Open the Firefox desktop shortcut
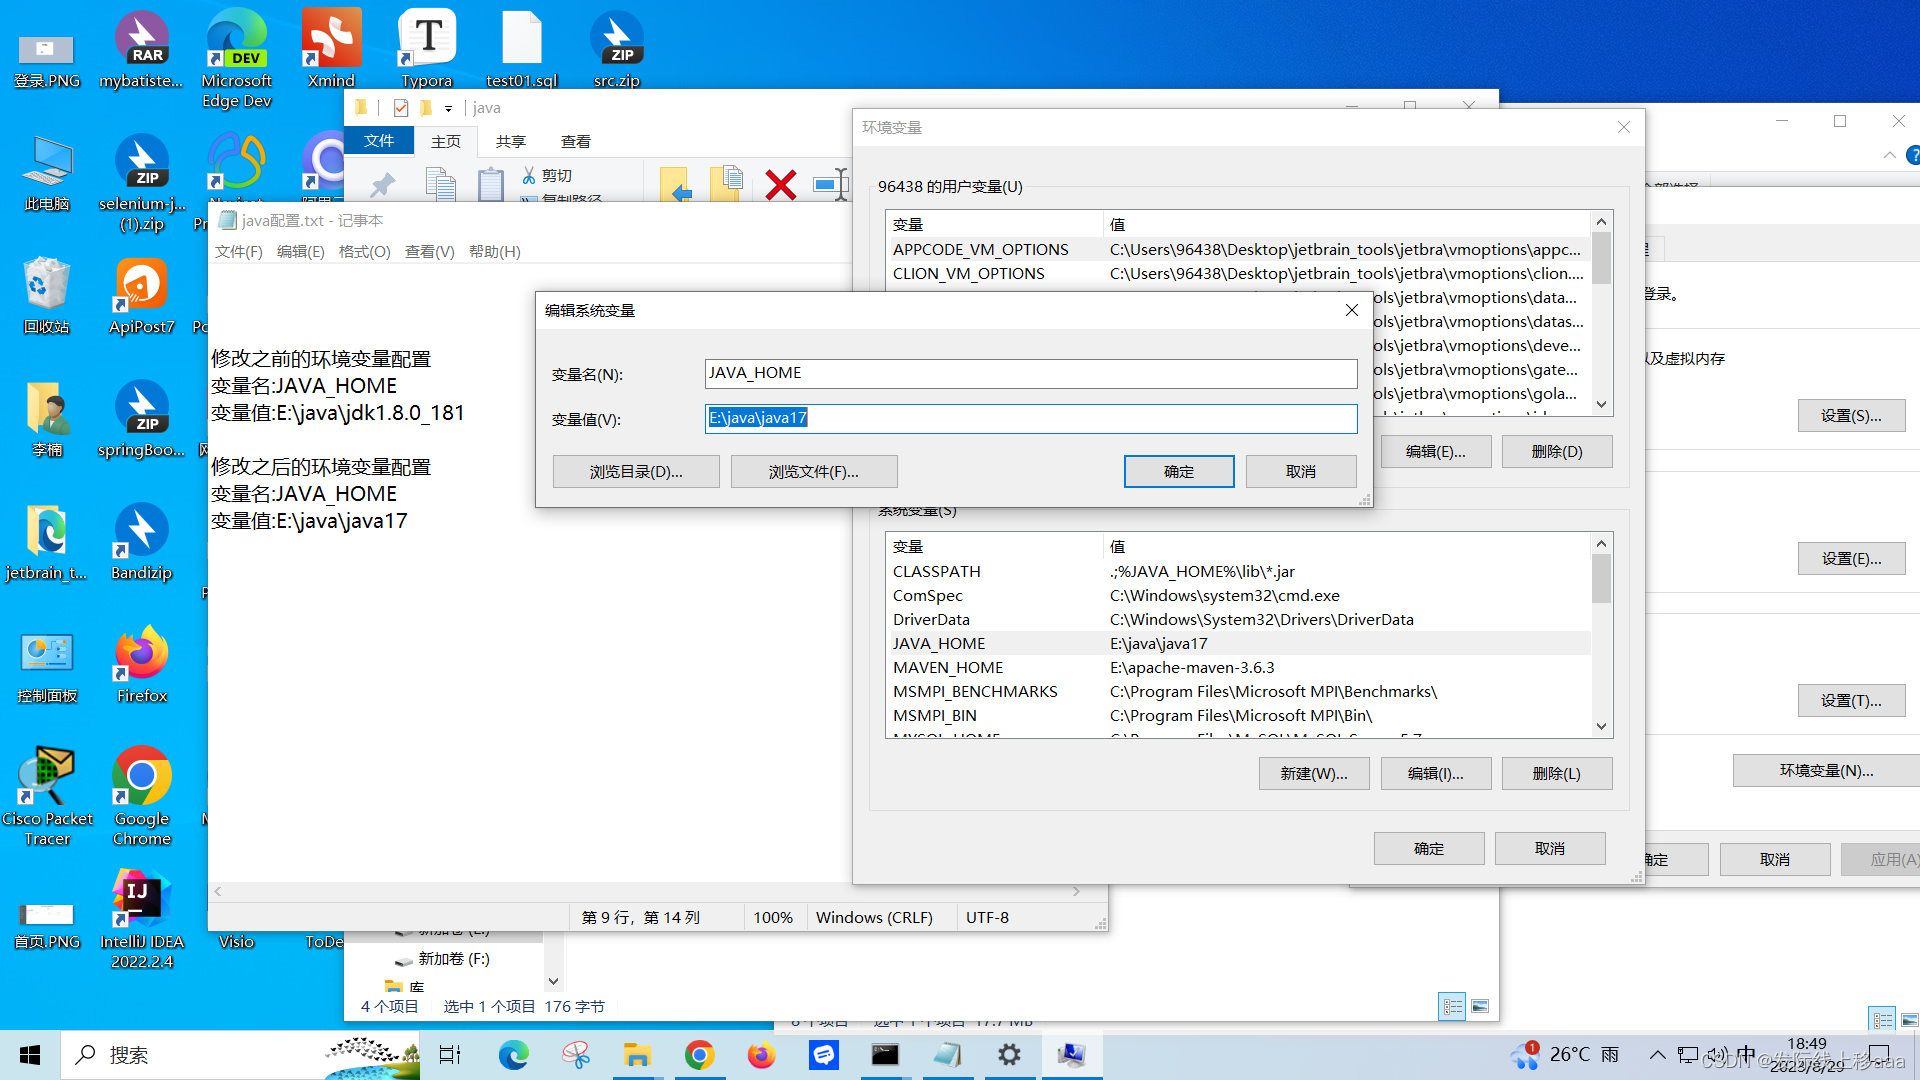The width and height of the screenshot is (1920, 1080). pyautogui.click(x=142, y=664)
